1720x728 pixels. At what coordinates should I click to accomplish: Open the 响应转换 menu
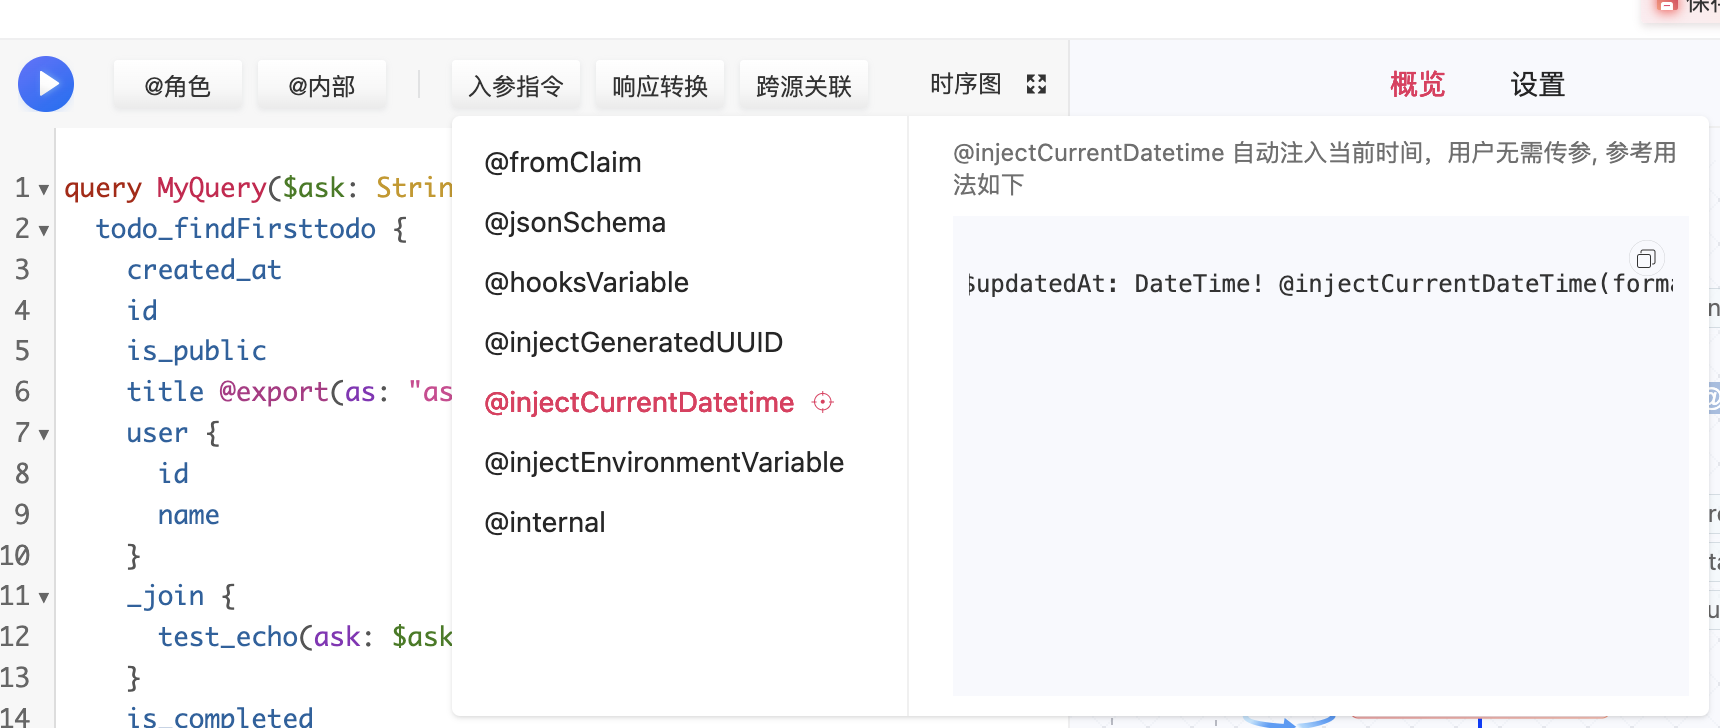point(660,86)
